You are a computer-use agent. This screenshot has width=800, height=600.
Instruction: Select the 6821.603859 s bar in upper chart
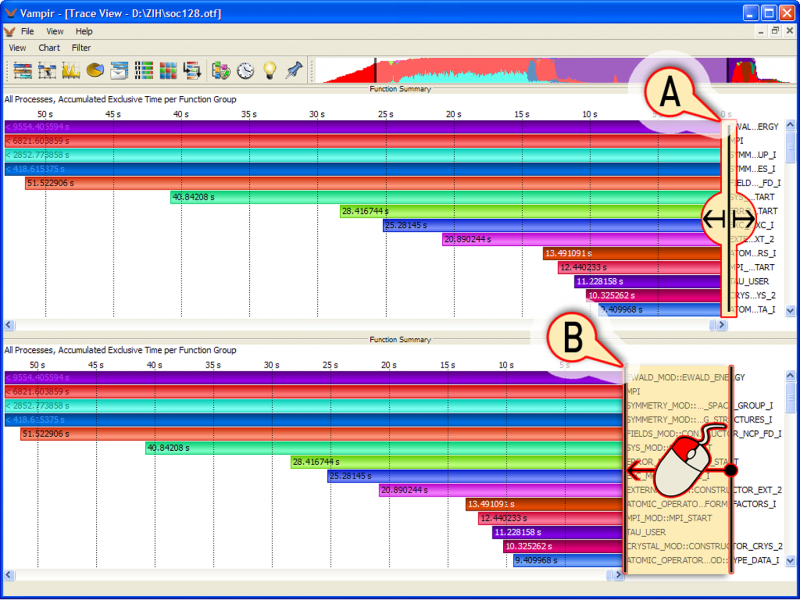pos(364,141)
